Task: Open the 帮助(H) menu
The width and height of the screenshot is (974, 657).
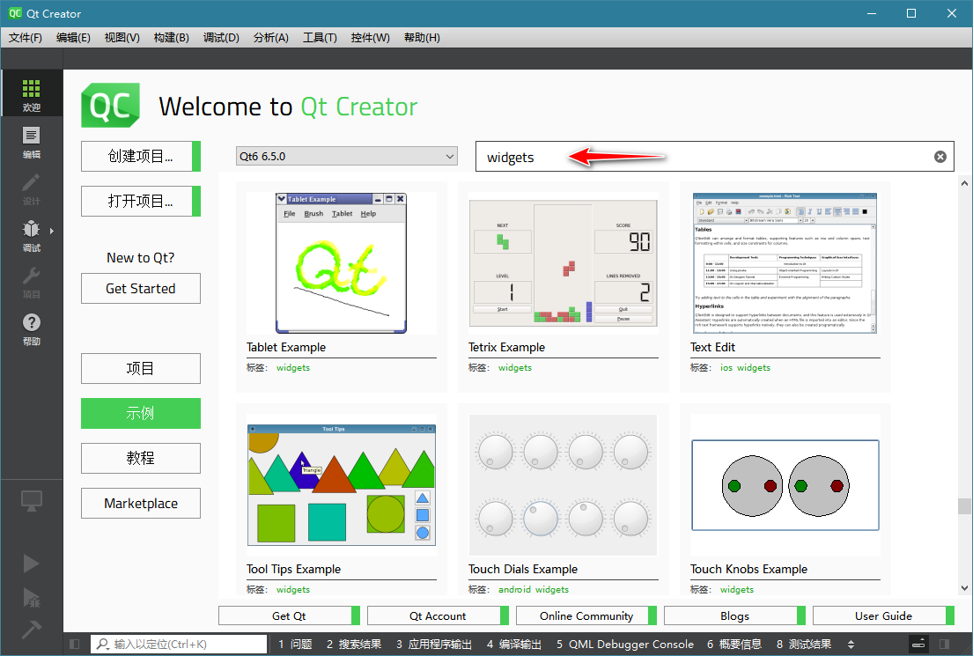Action: 422,37
